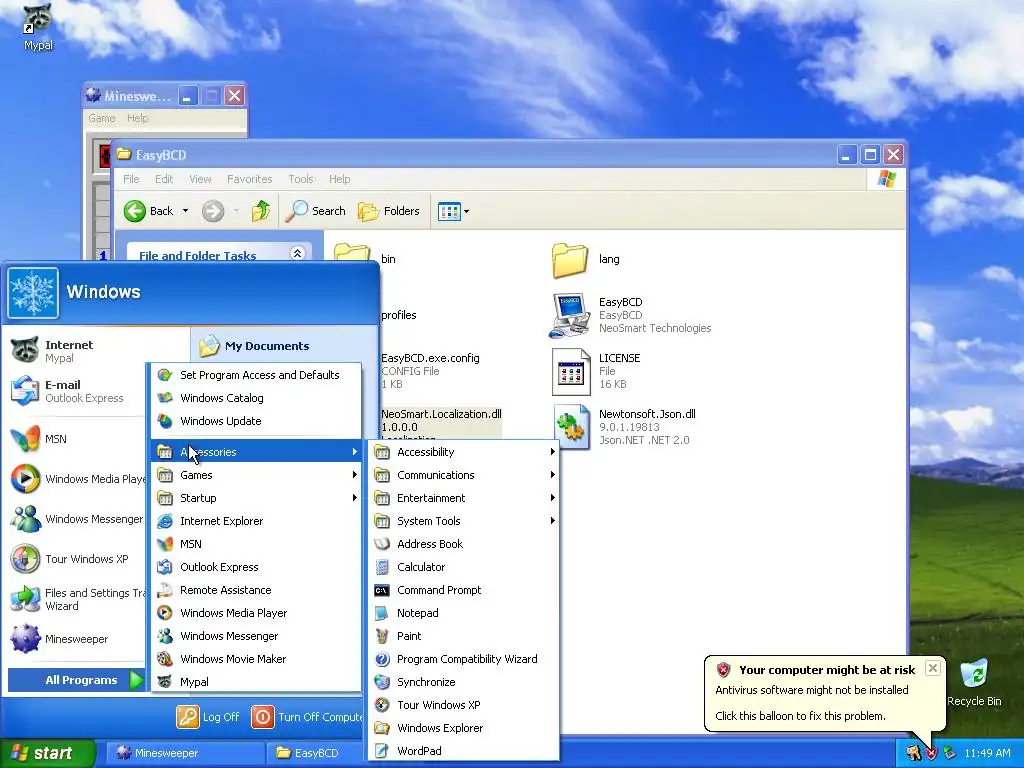Image resolution: width=1024 pixels, height=768 pixels.
Task: Collapse File and Folder Tasks panel
Action: [x=297, y=253]
